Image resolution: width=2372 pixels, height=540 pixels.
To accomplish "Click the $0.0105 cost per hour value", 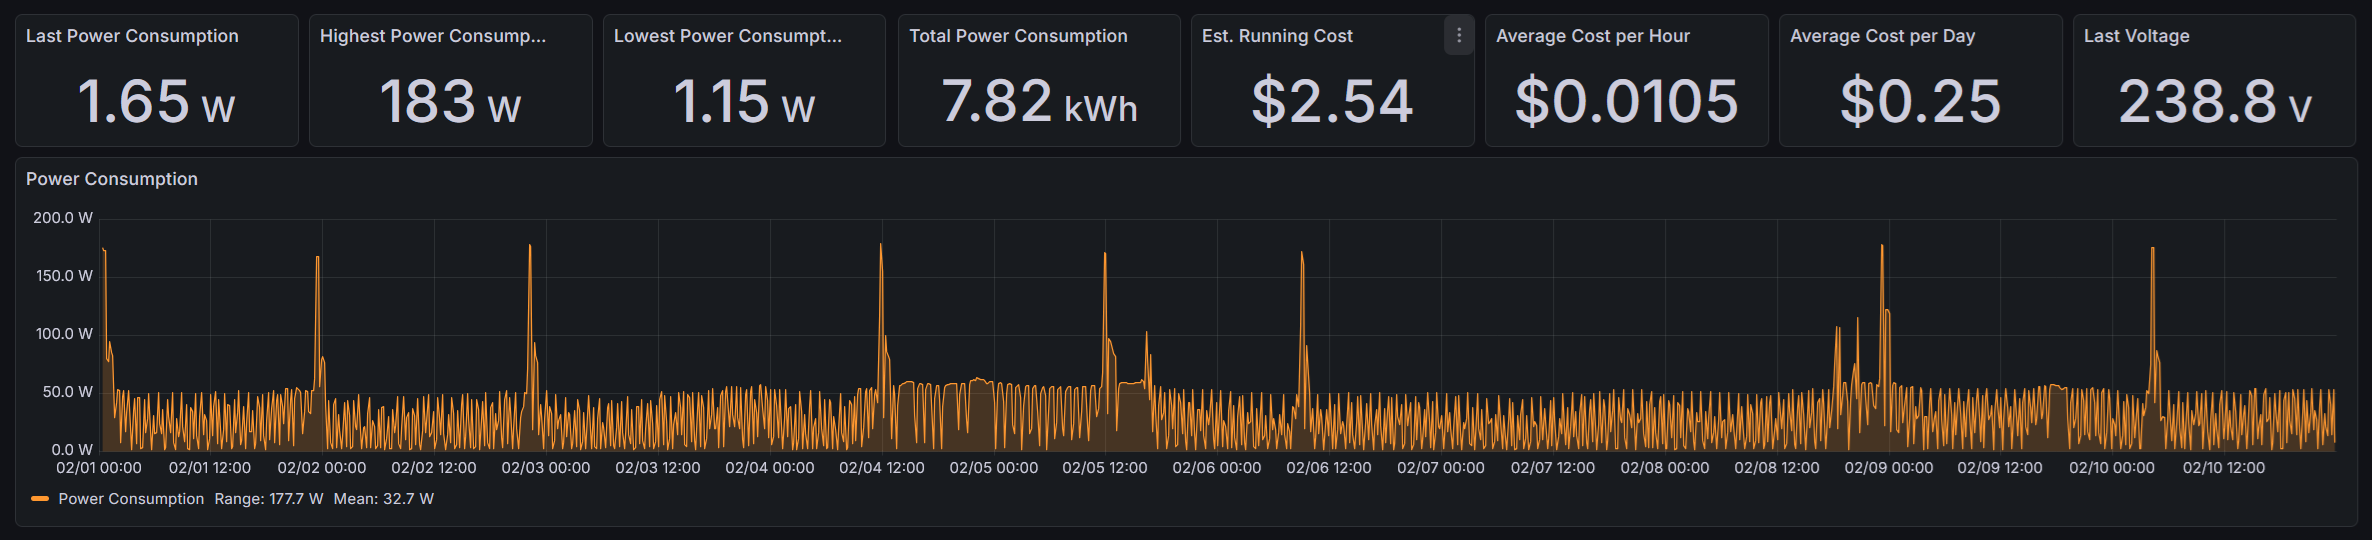I will point(1626,102).
